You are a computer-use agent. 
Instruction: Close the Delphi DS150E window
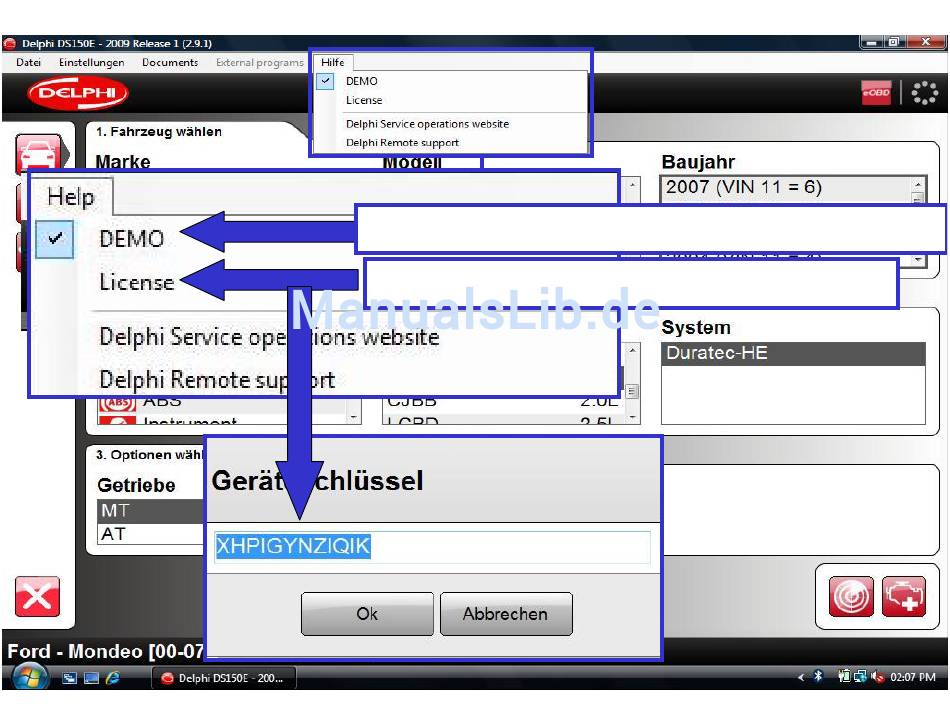click(926, 42)
